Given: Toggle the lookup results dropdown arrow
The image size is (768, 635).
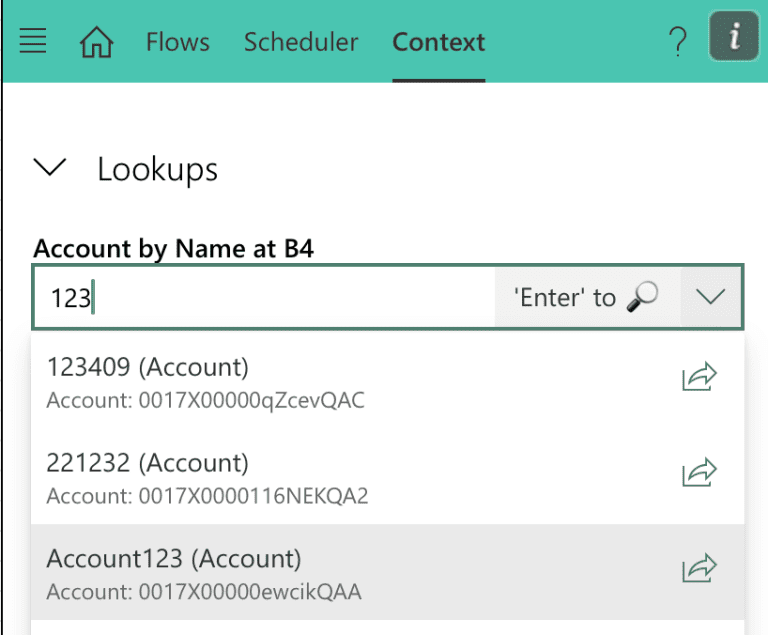Looking at the screenshot, I should 711,297.
